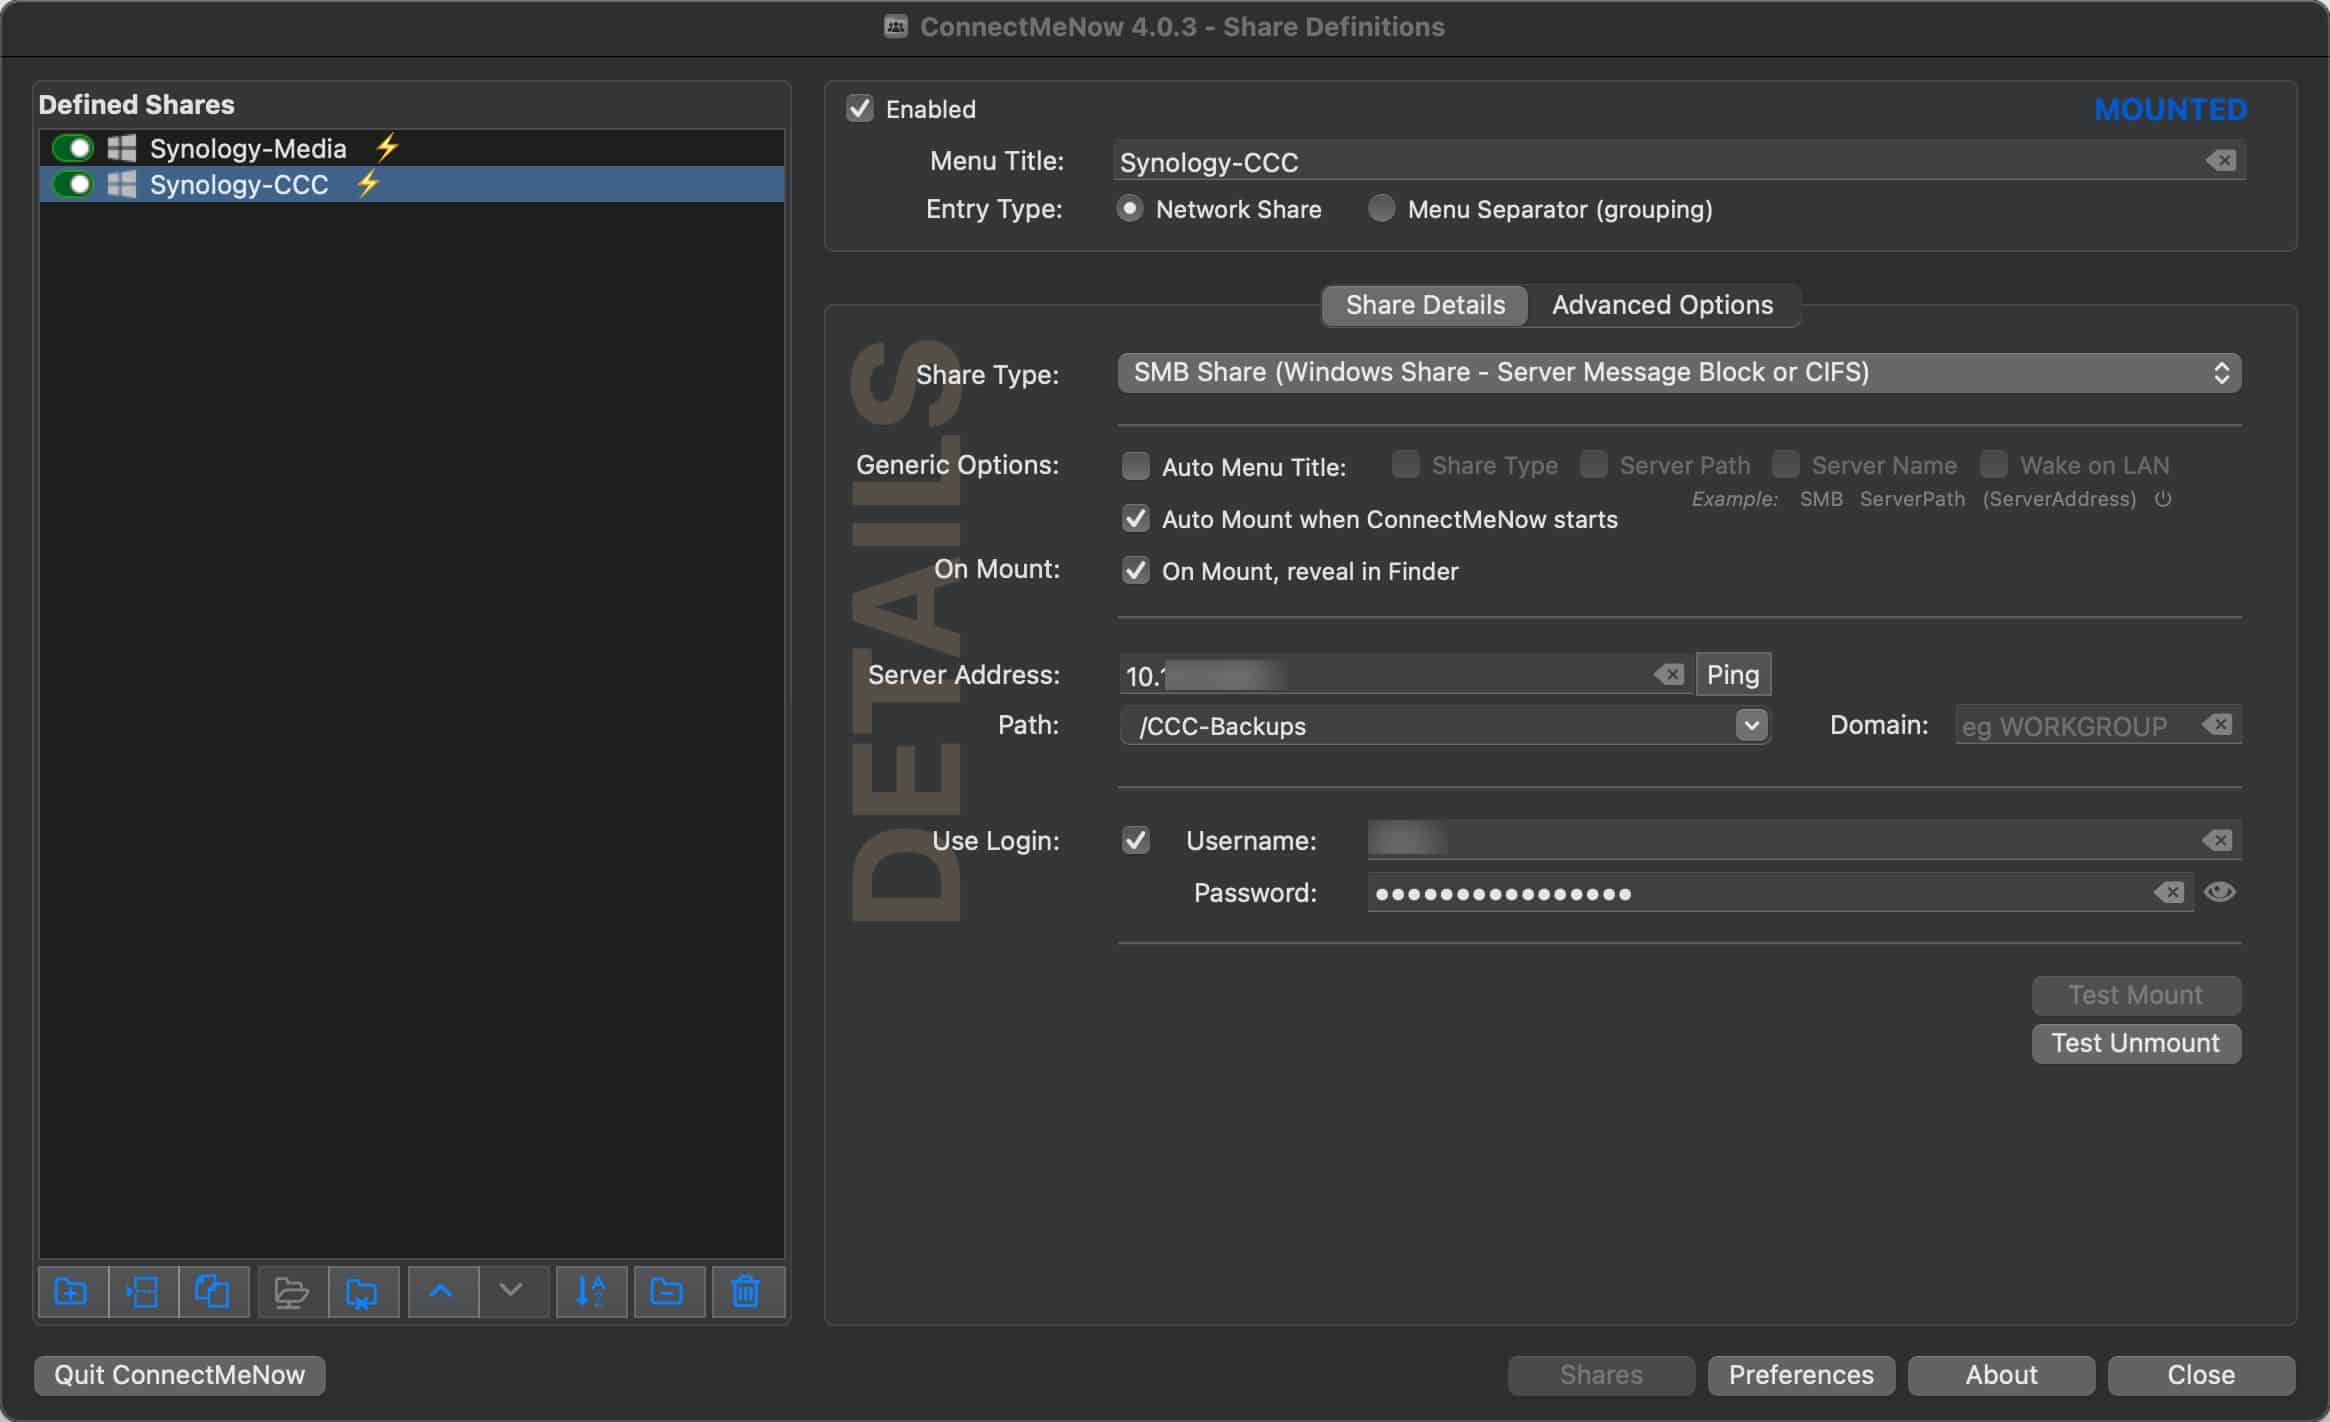Click the lightning bolt beside Synology-CCC
The image size is (2330, 1422).
[x=368, y=184]
